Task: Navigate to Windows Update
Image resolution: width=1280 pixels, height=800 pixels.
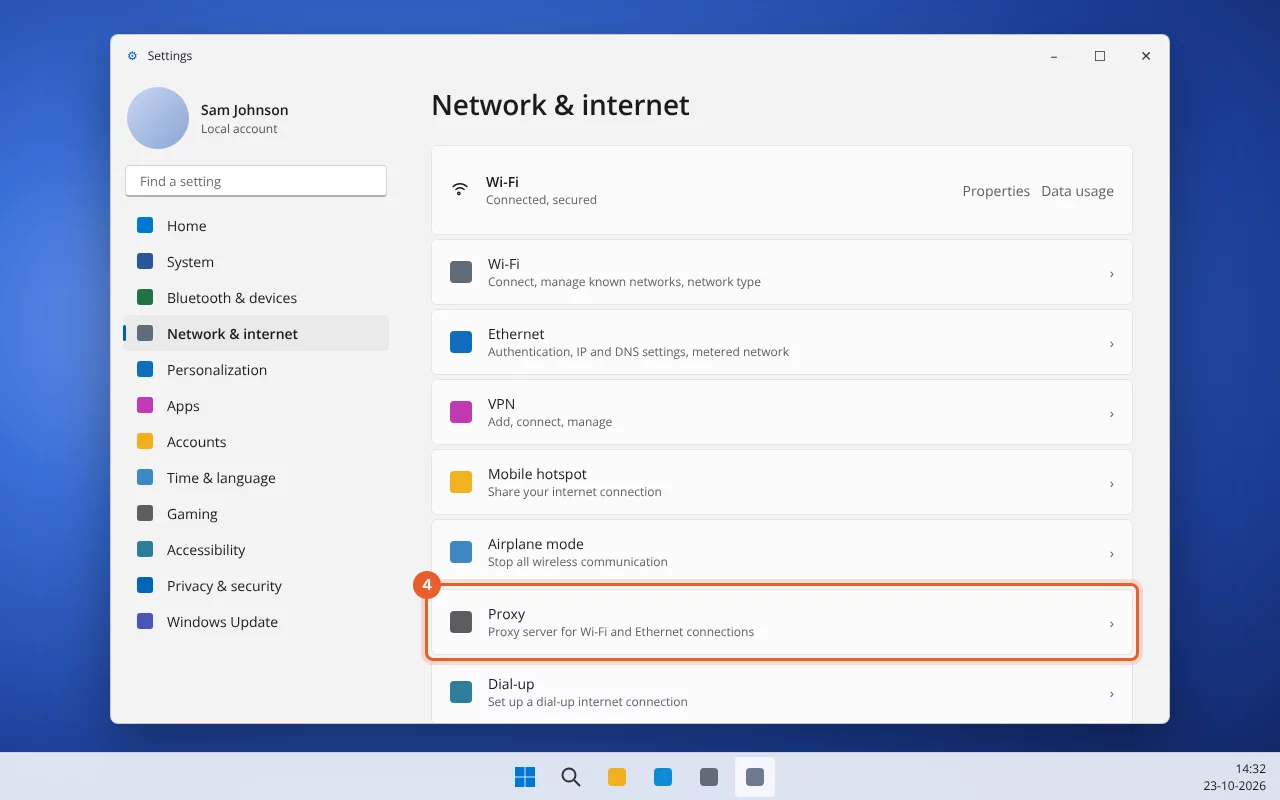Action: tap(256, 622)
